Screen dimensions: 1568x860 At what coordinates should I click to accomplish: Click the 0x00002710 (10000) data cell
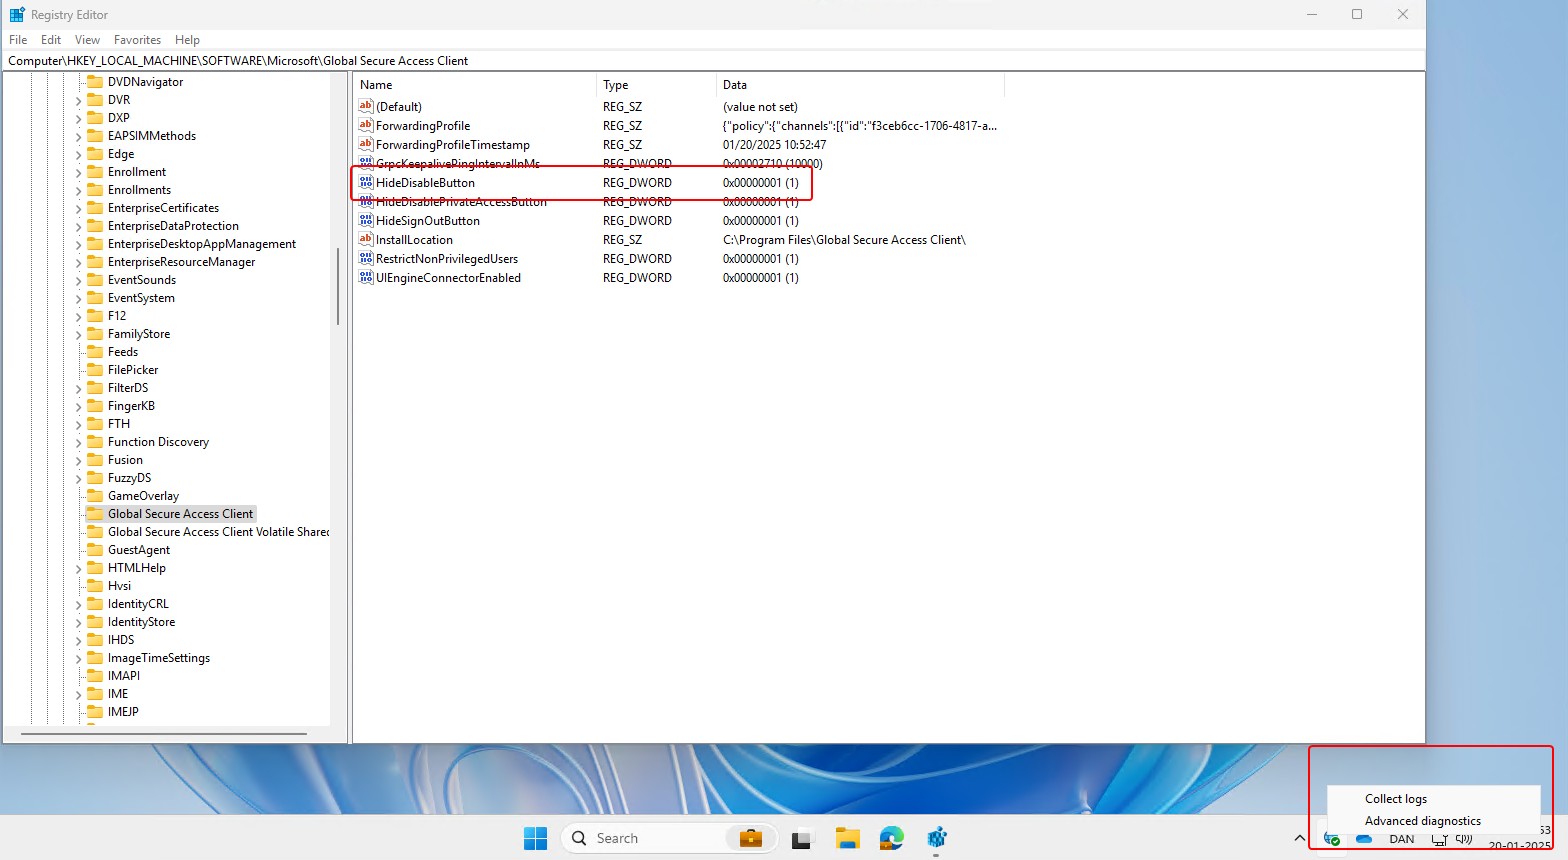[772, 164]
